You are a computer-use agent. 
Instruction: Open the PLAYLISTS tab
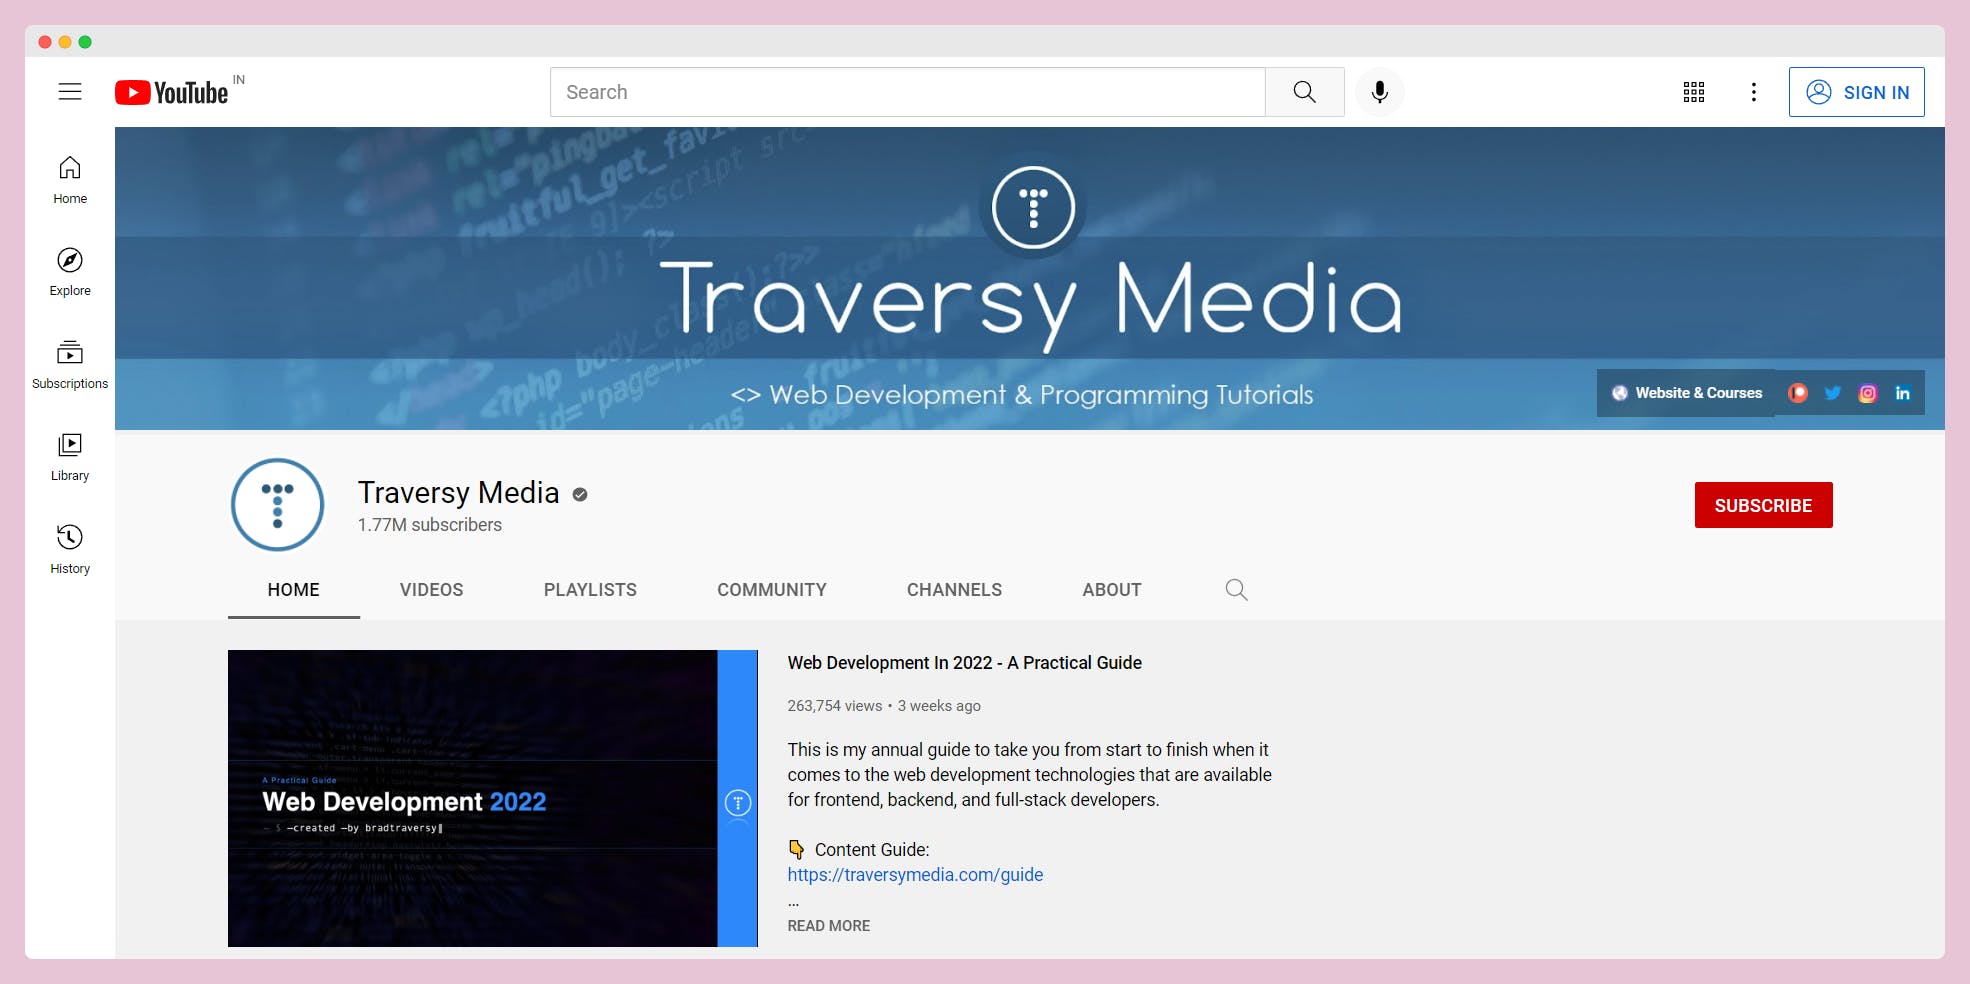(590, 590)
